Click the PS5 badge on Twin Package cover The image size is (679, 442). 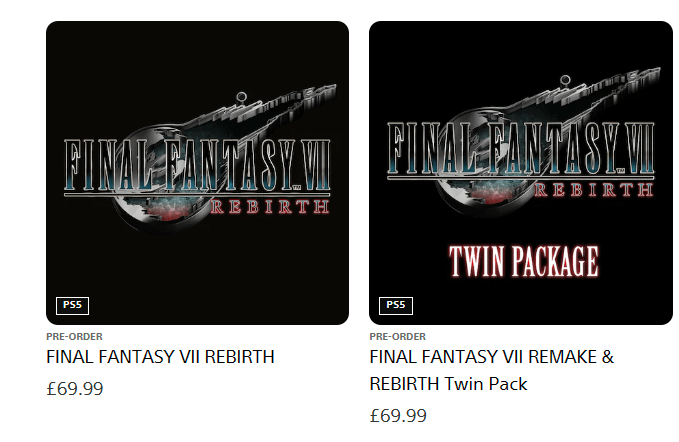pos(396,306)
